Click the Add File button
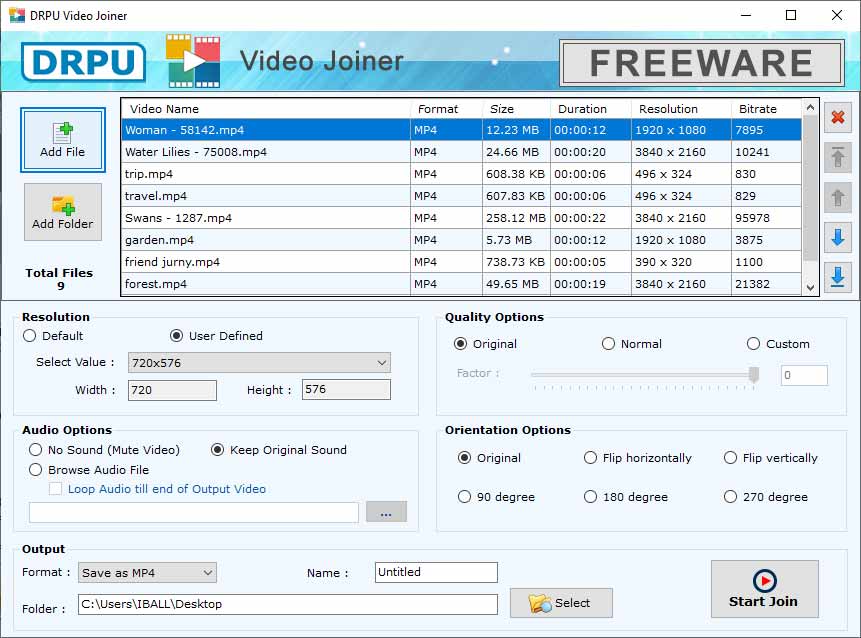 (63, 140)
